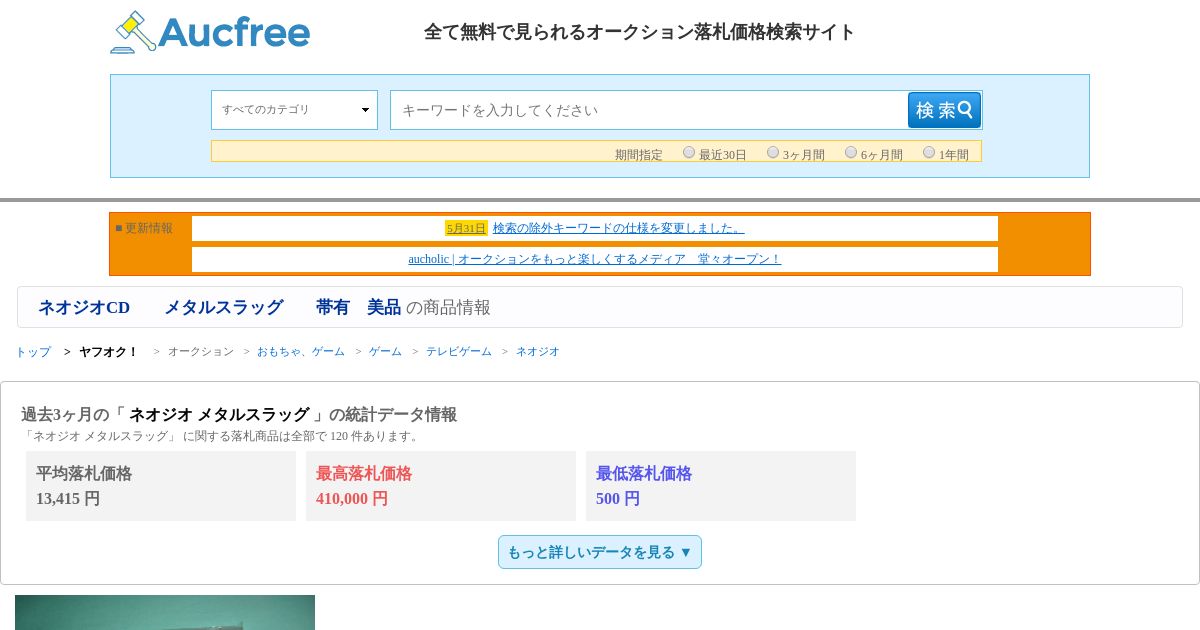1200x630 pixels.
Task: Click the オークション breadcrumb text
Action: pos(201,352)
